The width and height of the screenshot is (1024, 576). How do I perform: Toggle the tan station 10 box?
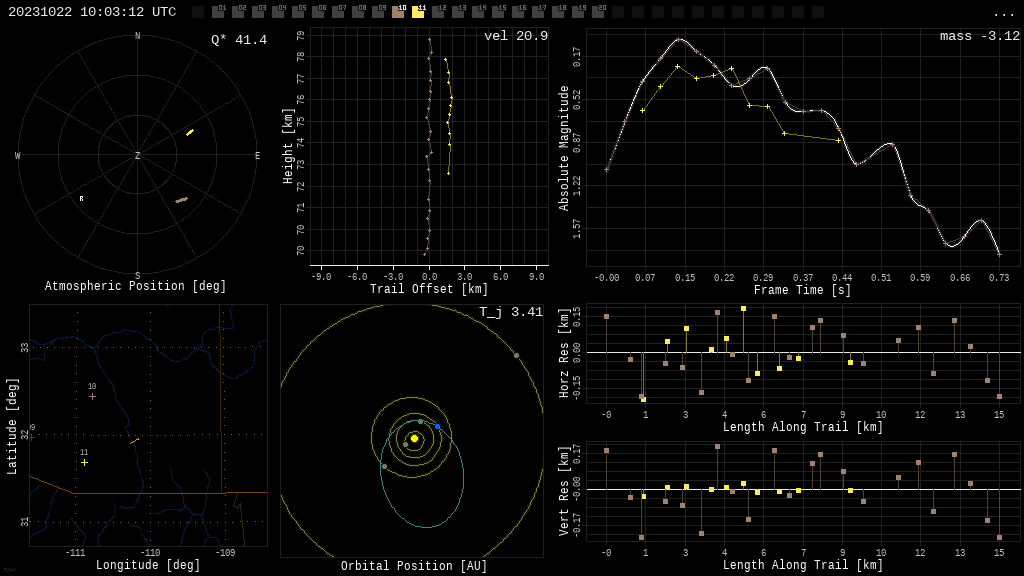[398, 12]
